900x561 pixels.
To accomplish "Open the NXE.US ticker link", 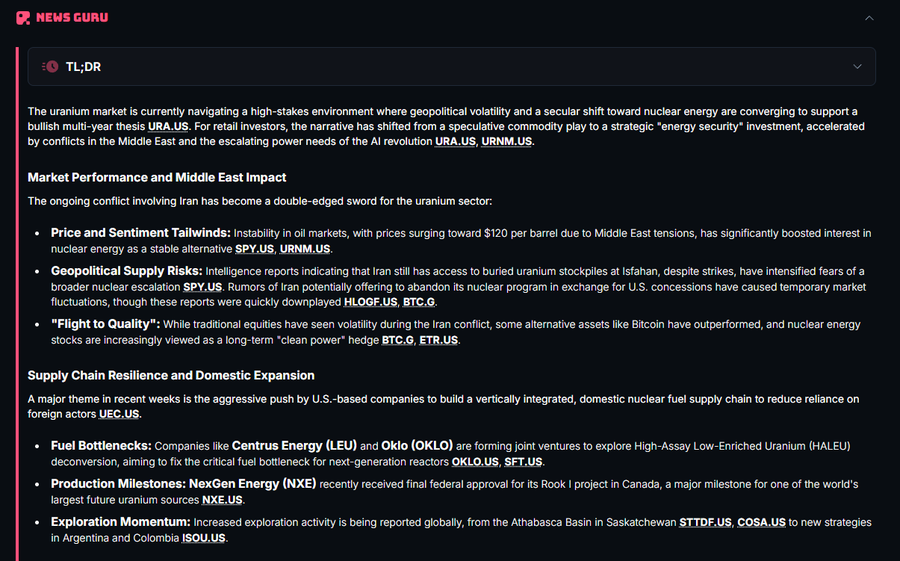I will point(222,500).
